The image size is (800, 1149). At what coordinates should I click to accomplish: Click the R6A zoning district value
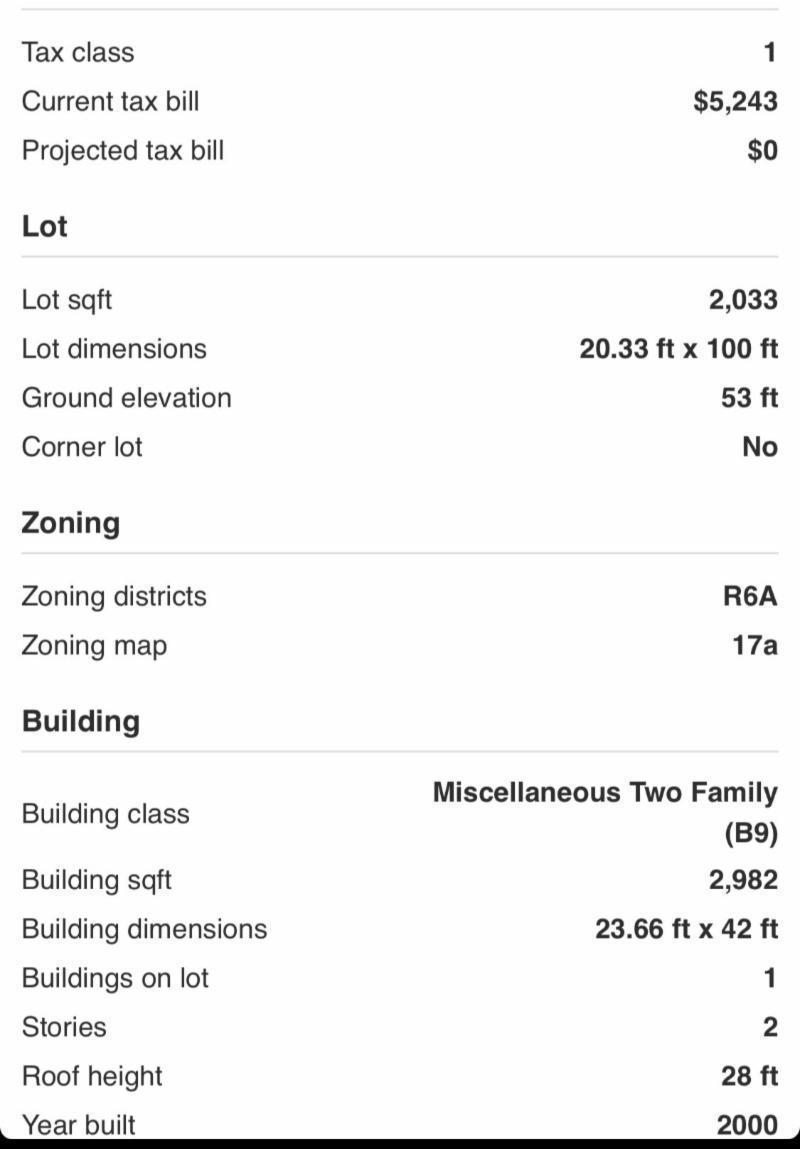pyautogui.click(x=749, y=596)
